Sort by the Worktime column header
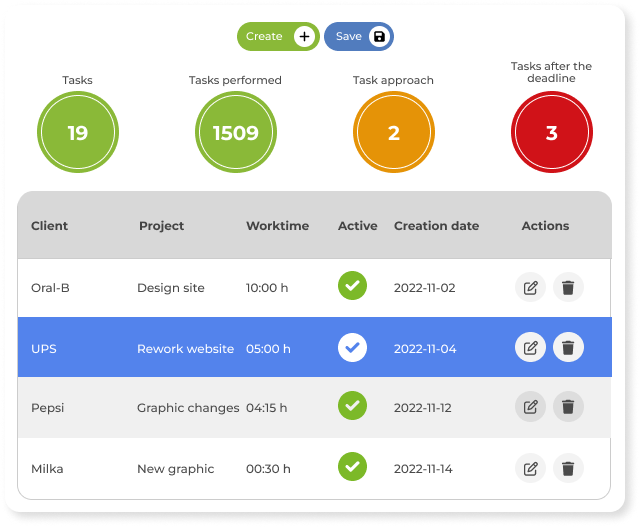 pyautogui.click(x=278, y=226)
